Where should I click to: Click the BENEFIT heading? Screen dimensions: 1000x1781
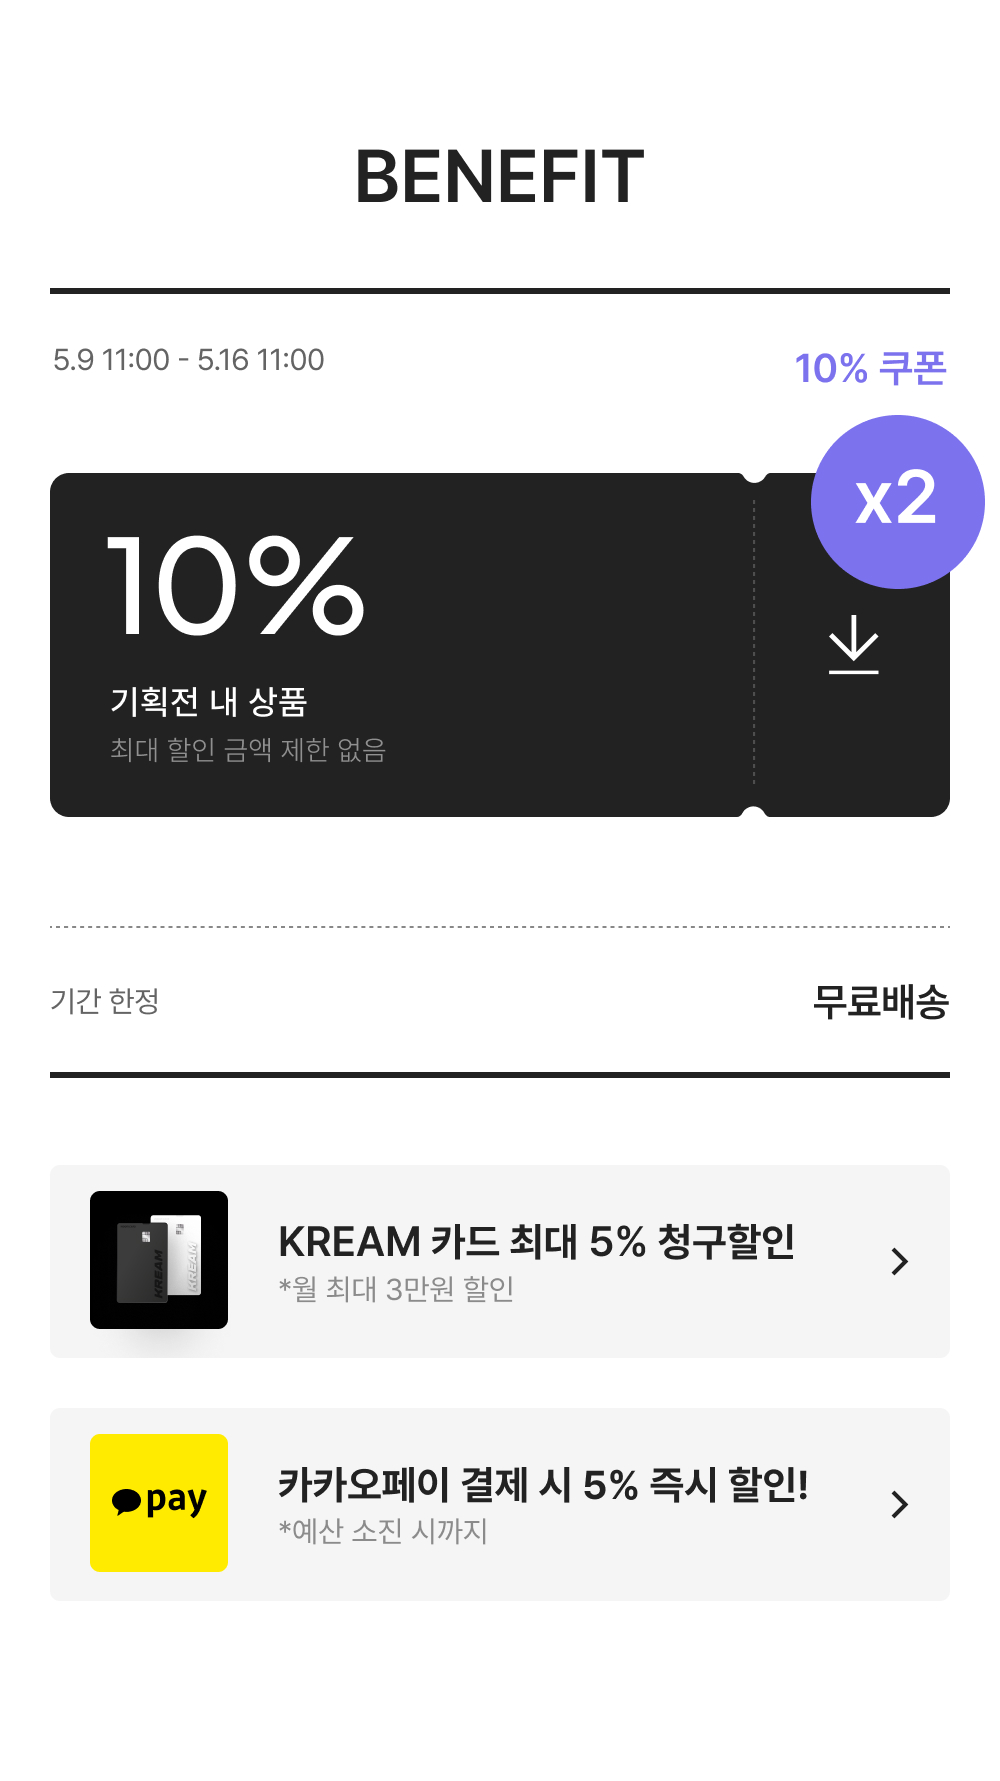click(499, 177)
